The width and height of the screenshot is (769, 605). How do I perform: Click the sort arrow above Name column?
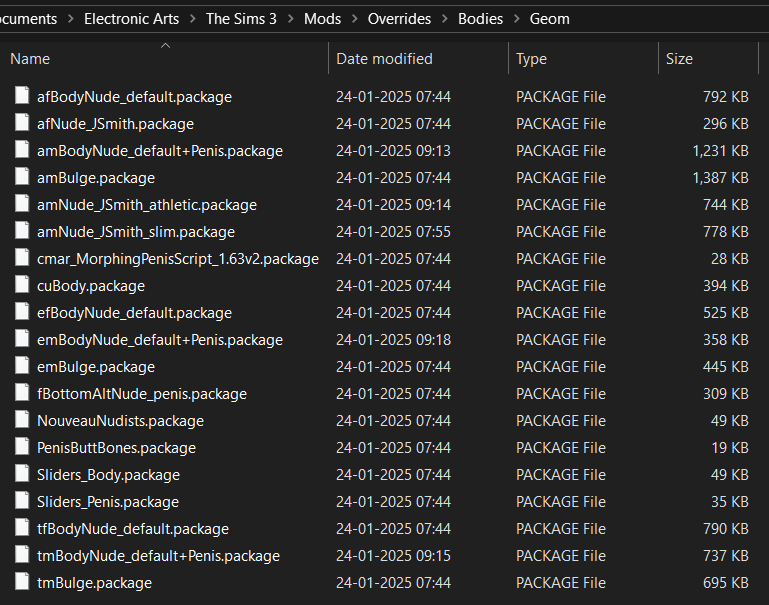coord(165,46)
